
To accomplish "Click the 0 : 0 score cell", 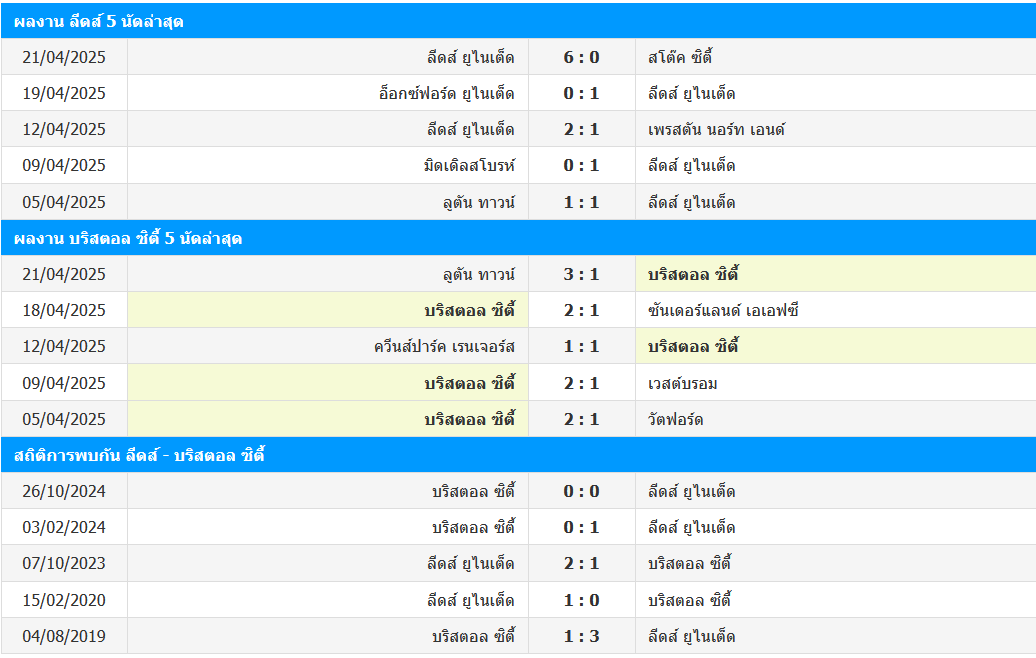I will click(581, 492).
